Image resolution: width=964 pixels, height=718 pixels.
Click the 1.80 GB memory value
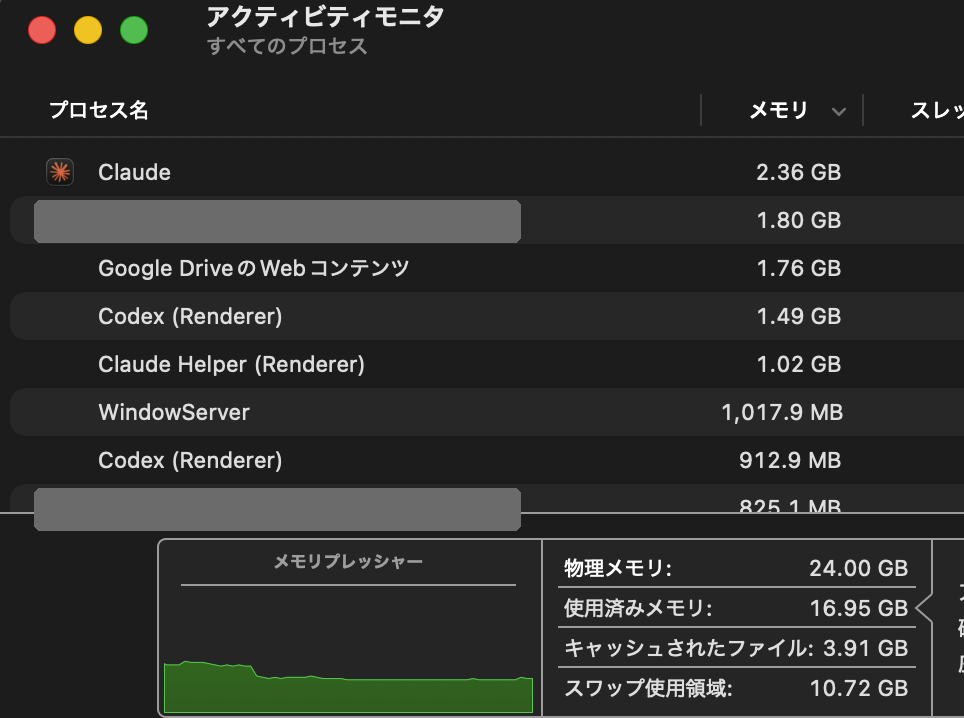pos(798,220)
